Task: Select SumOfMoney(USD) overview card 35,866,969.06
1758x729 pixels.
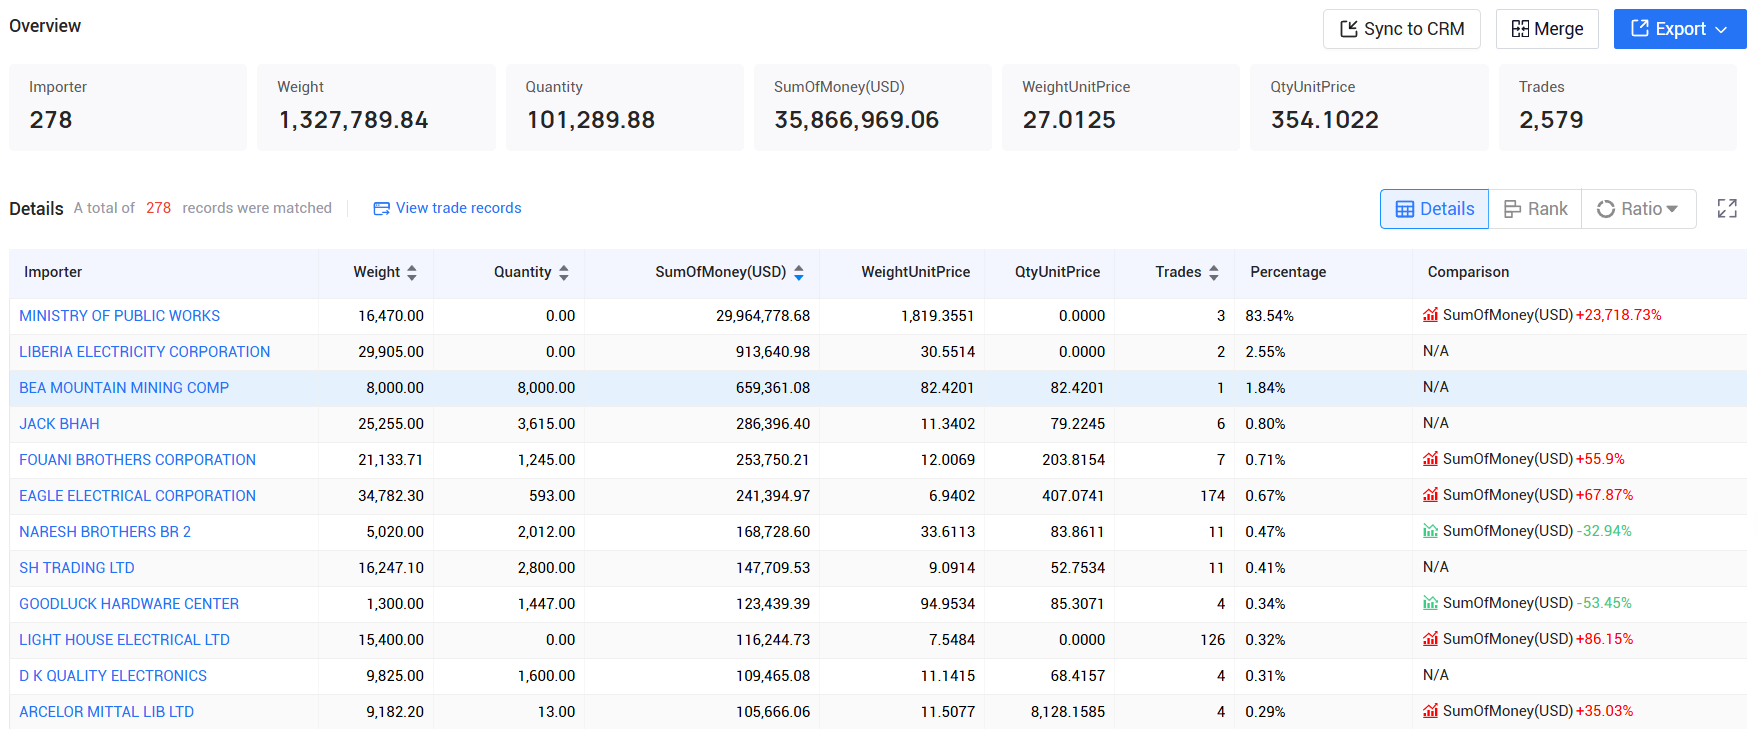Action: 873,107
